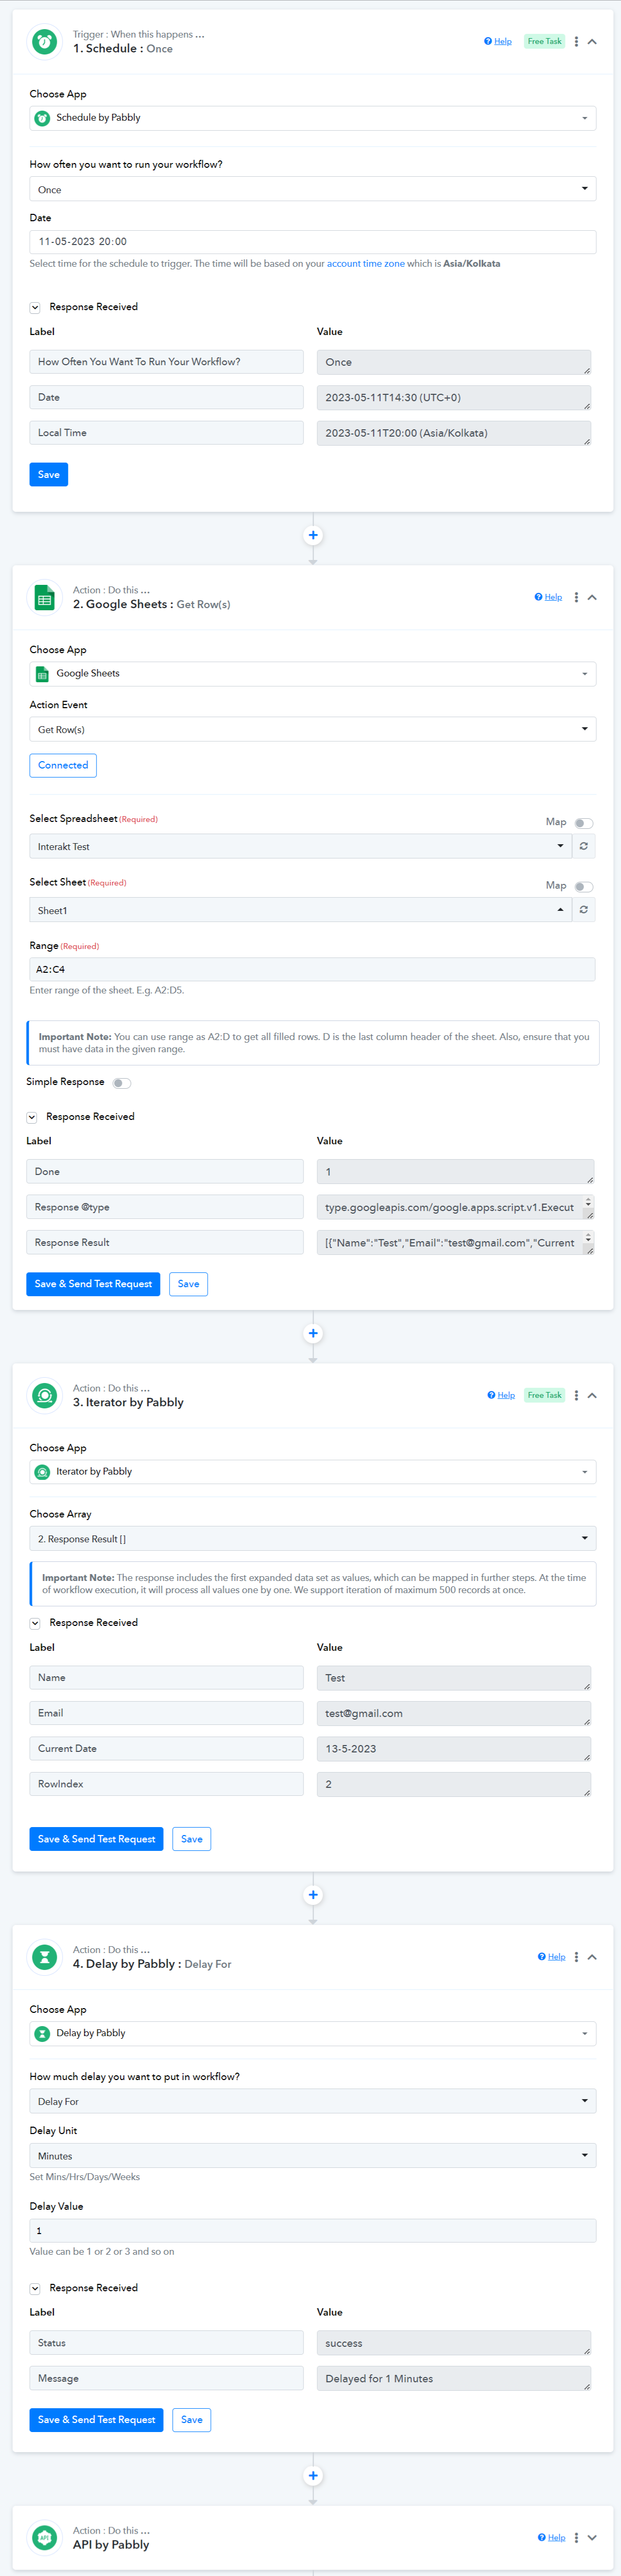Click Save button in Google Sheets step
The image size is (621, 2576).
coord(189,1284)
